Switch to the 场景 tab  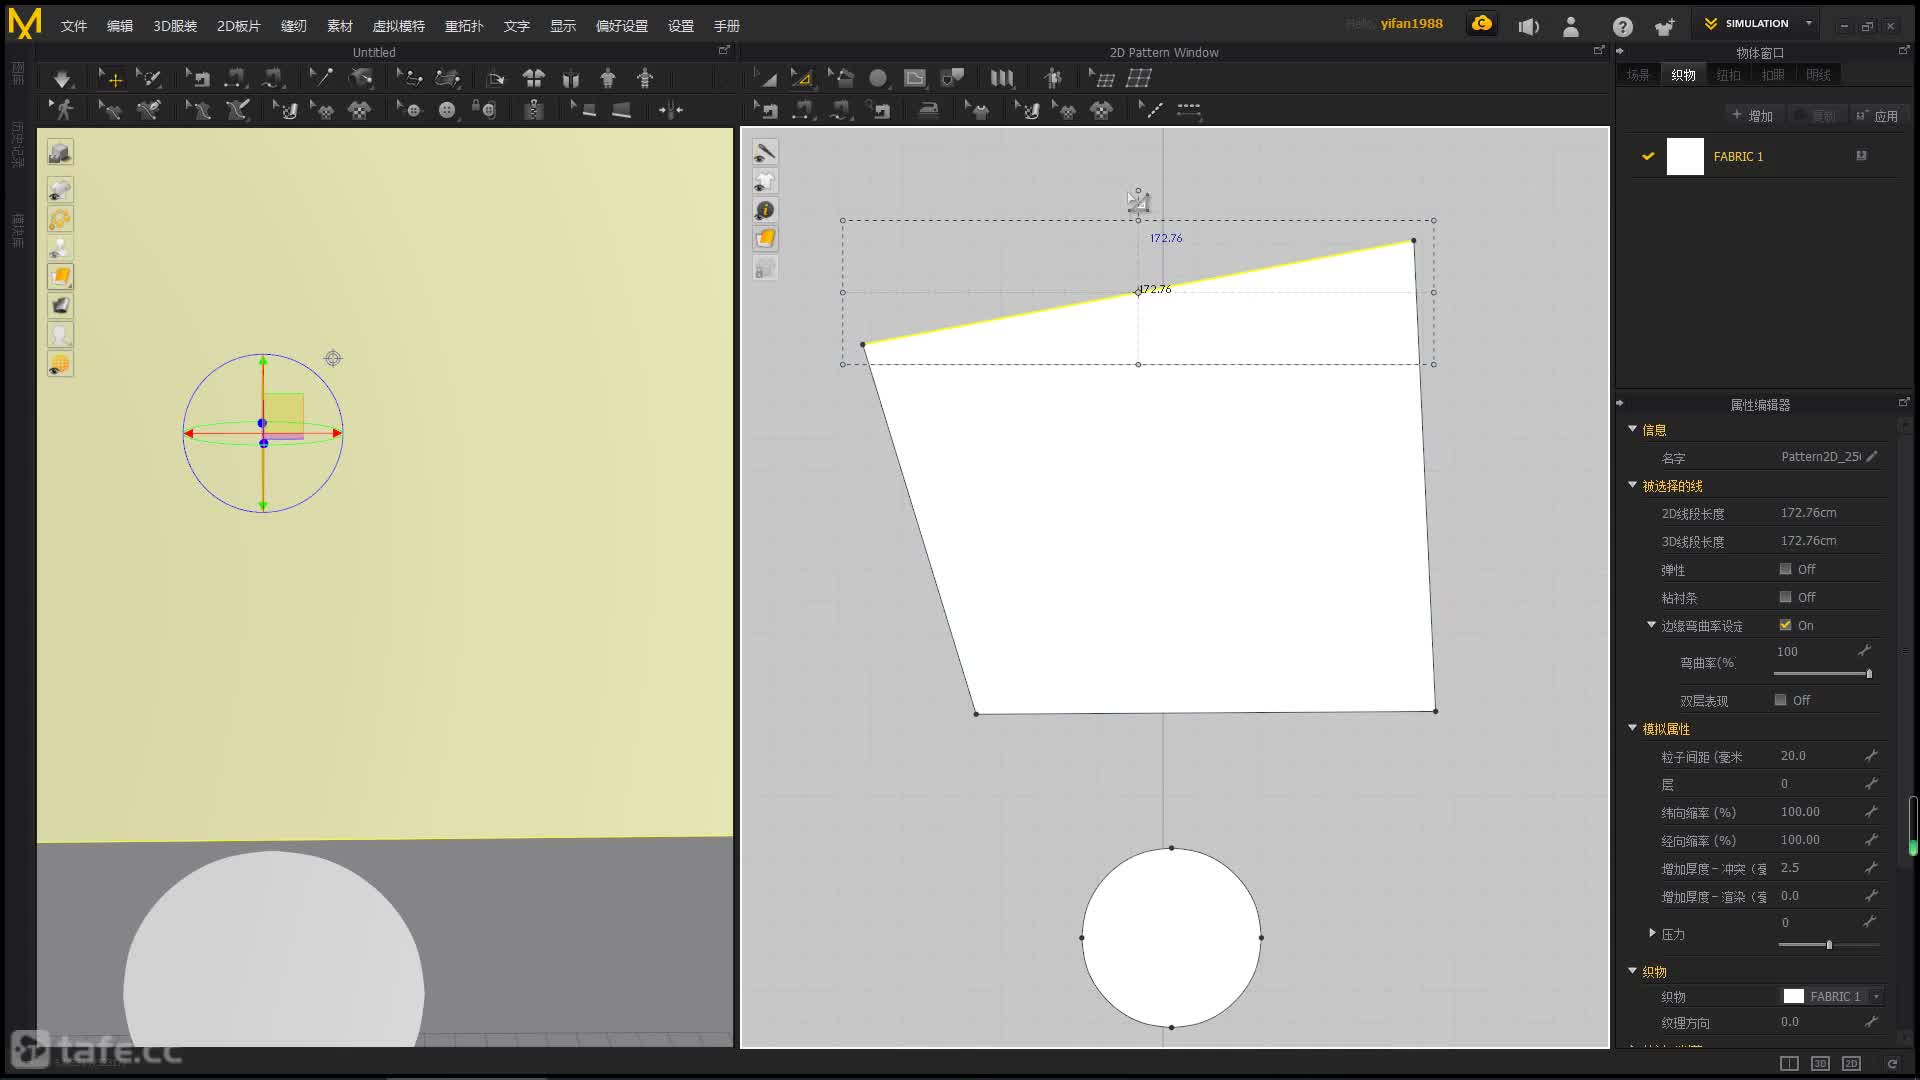pyautogui.click(x=1638, y=75)
